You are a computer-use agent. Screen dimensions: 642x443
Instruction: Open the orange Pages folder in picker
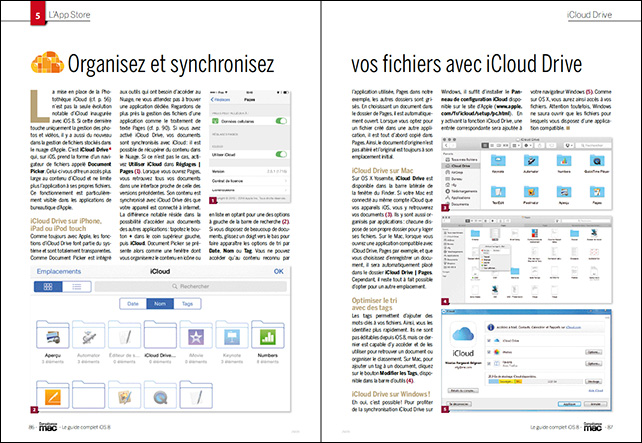tap(53, 394)
